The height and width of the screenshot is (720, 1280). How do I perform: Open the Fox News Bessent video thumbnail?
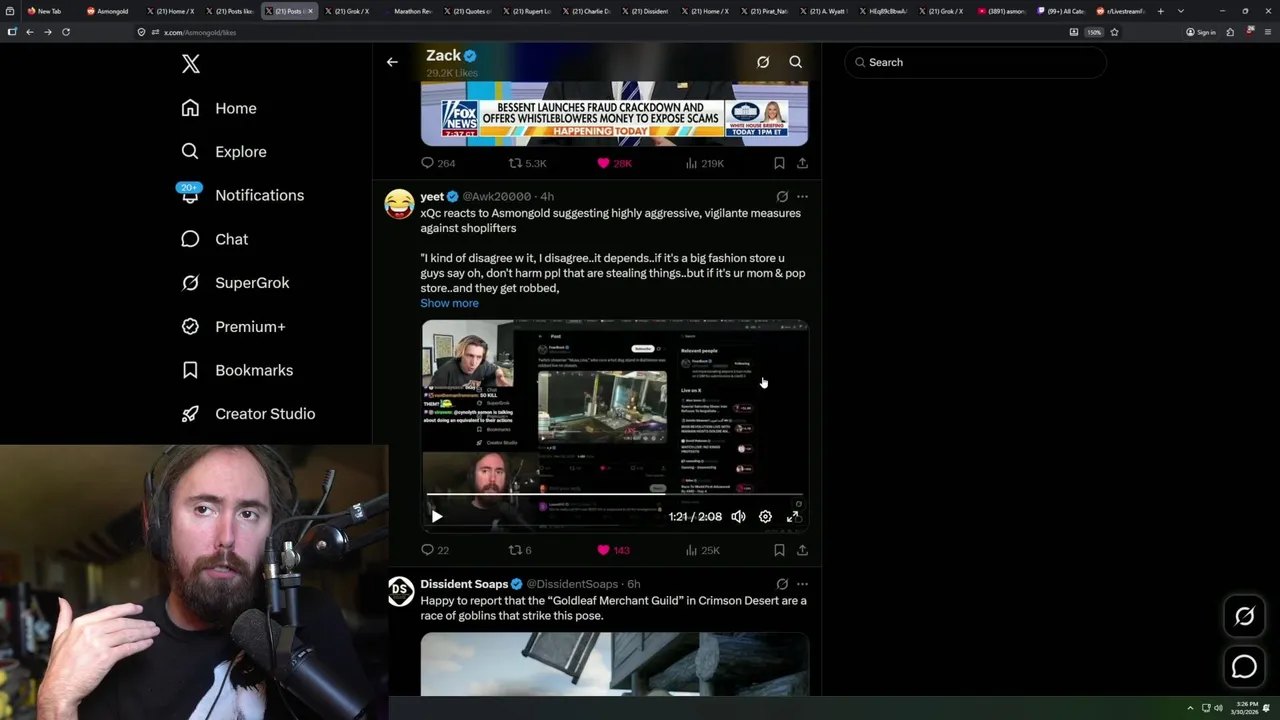[614, 114]
